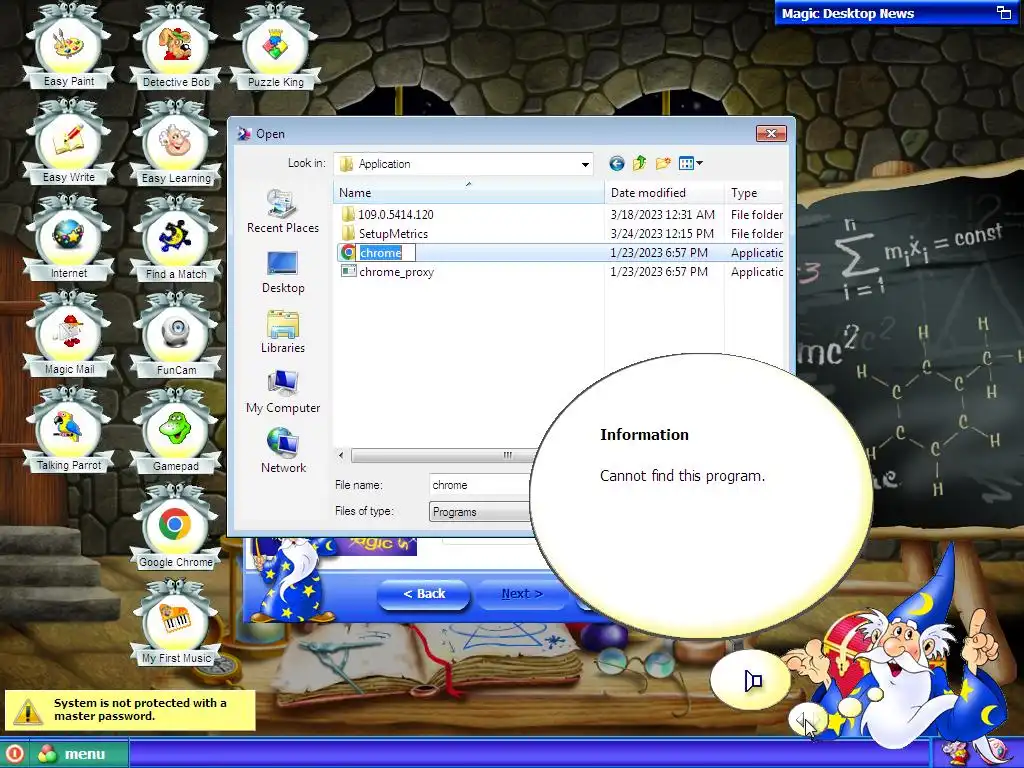Open Network in the places sidebar
Screen dimensions: 1024x768
pyautogui.click(x=283, y=451)
